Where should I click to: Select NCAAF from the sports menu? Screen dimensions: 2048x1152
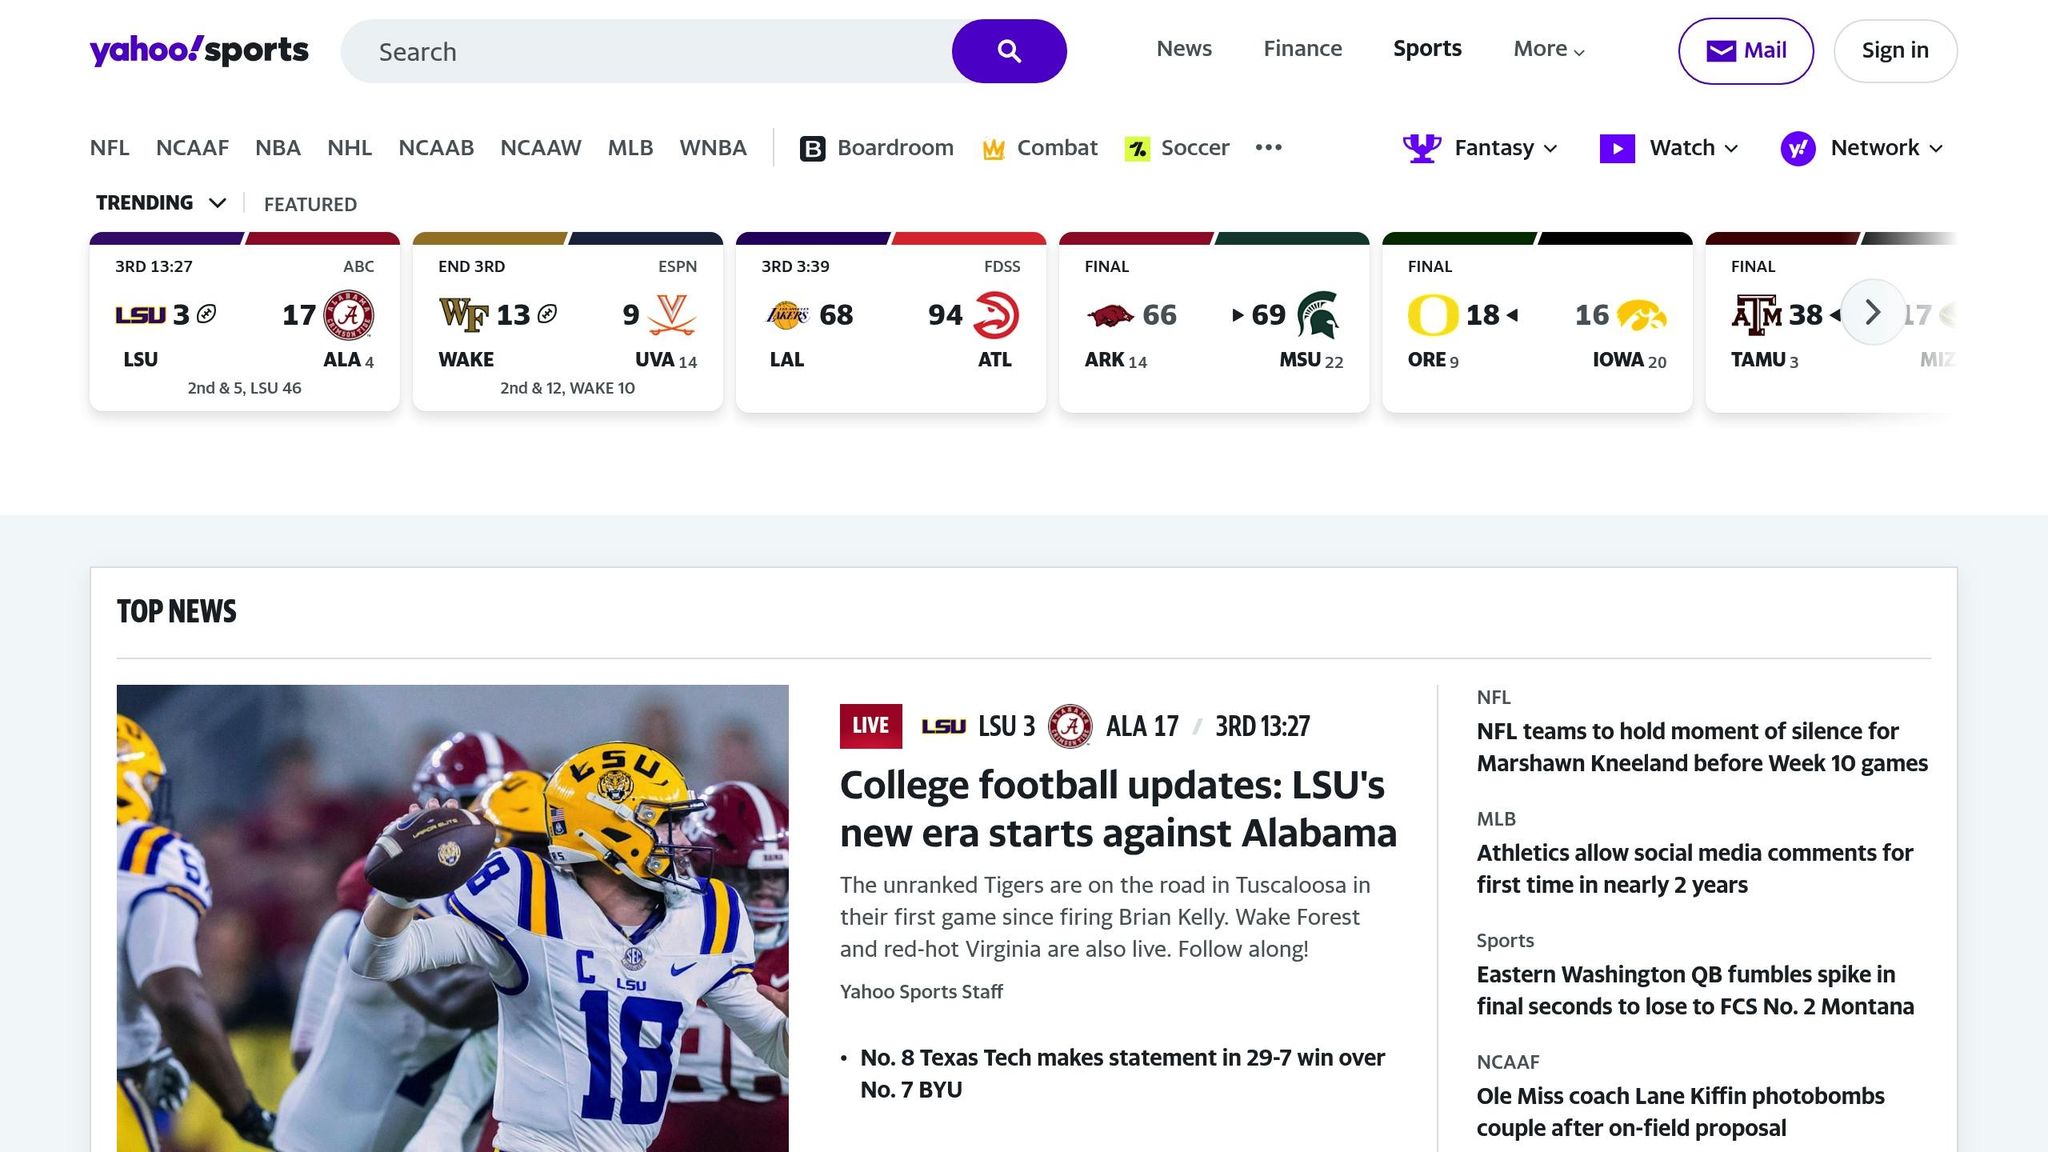pos(192,147)
